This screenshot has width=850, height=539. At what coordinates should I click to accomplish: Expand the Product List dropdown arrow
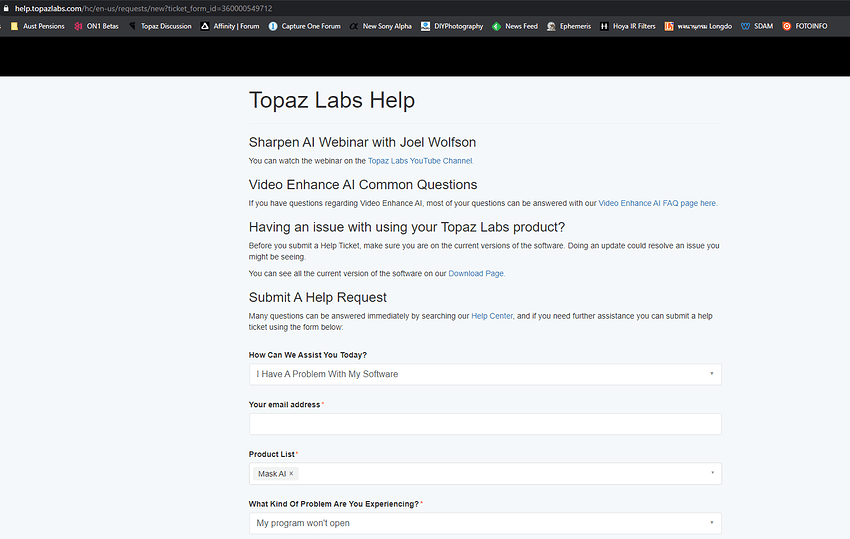712,473
